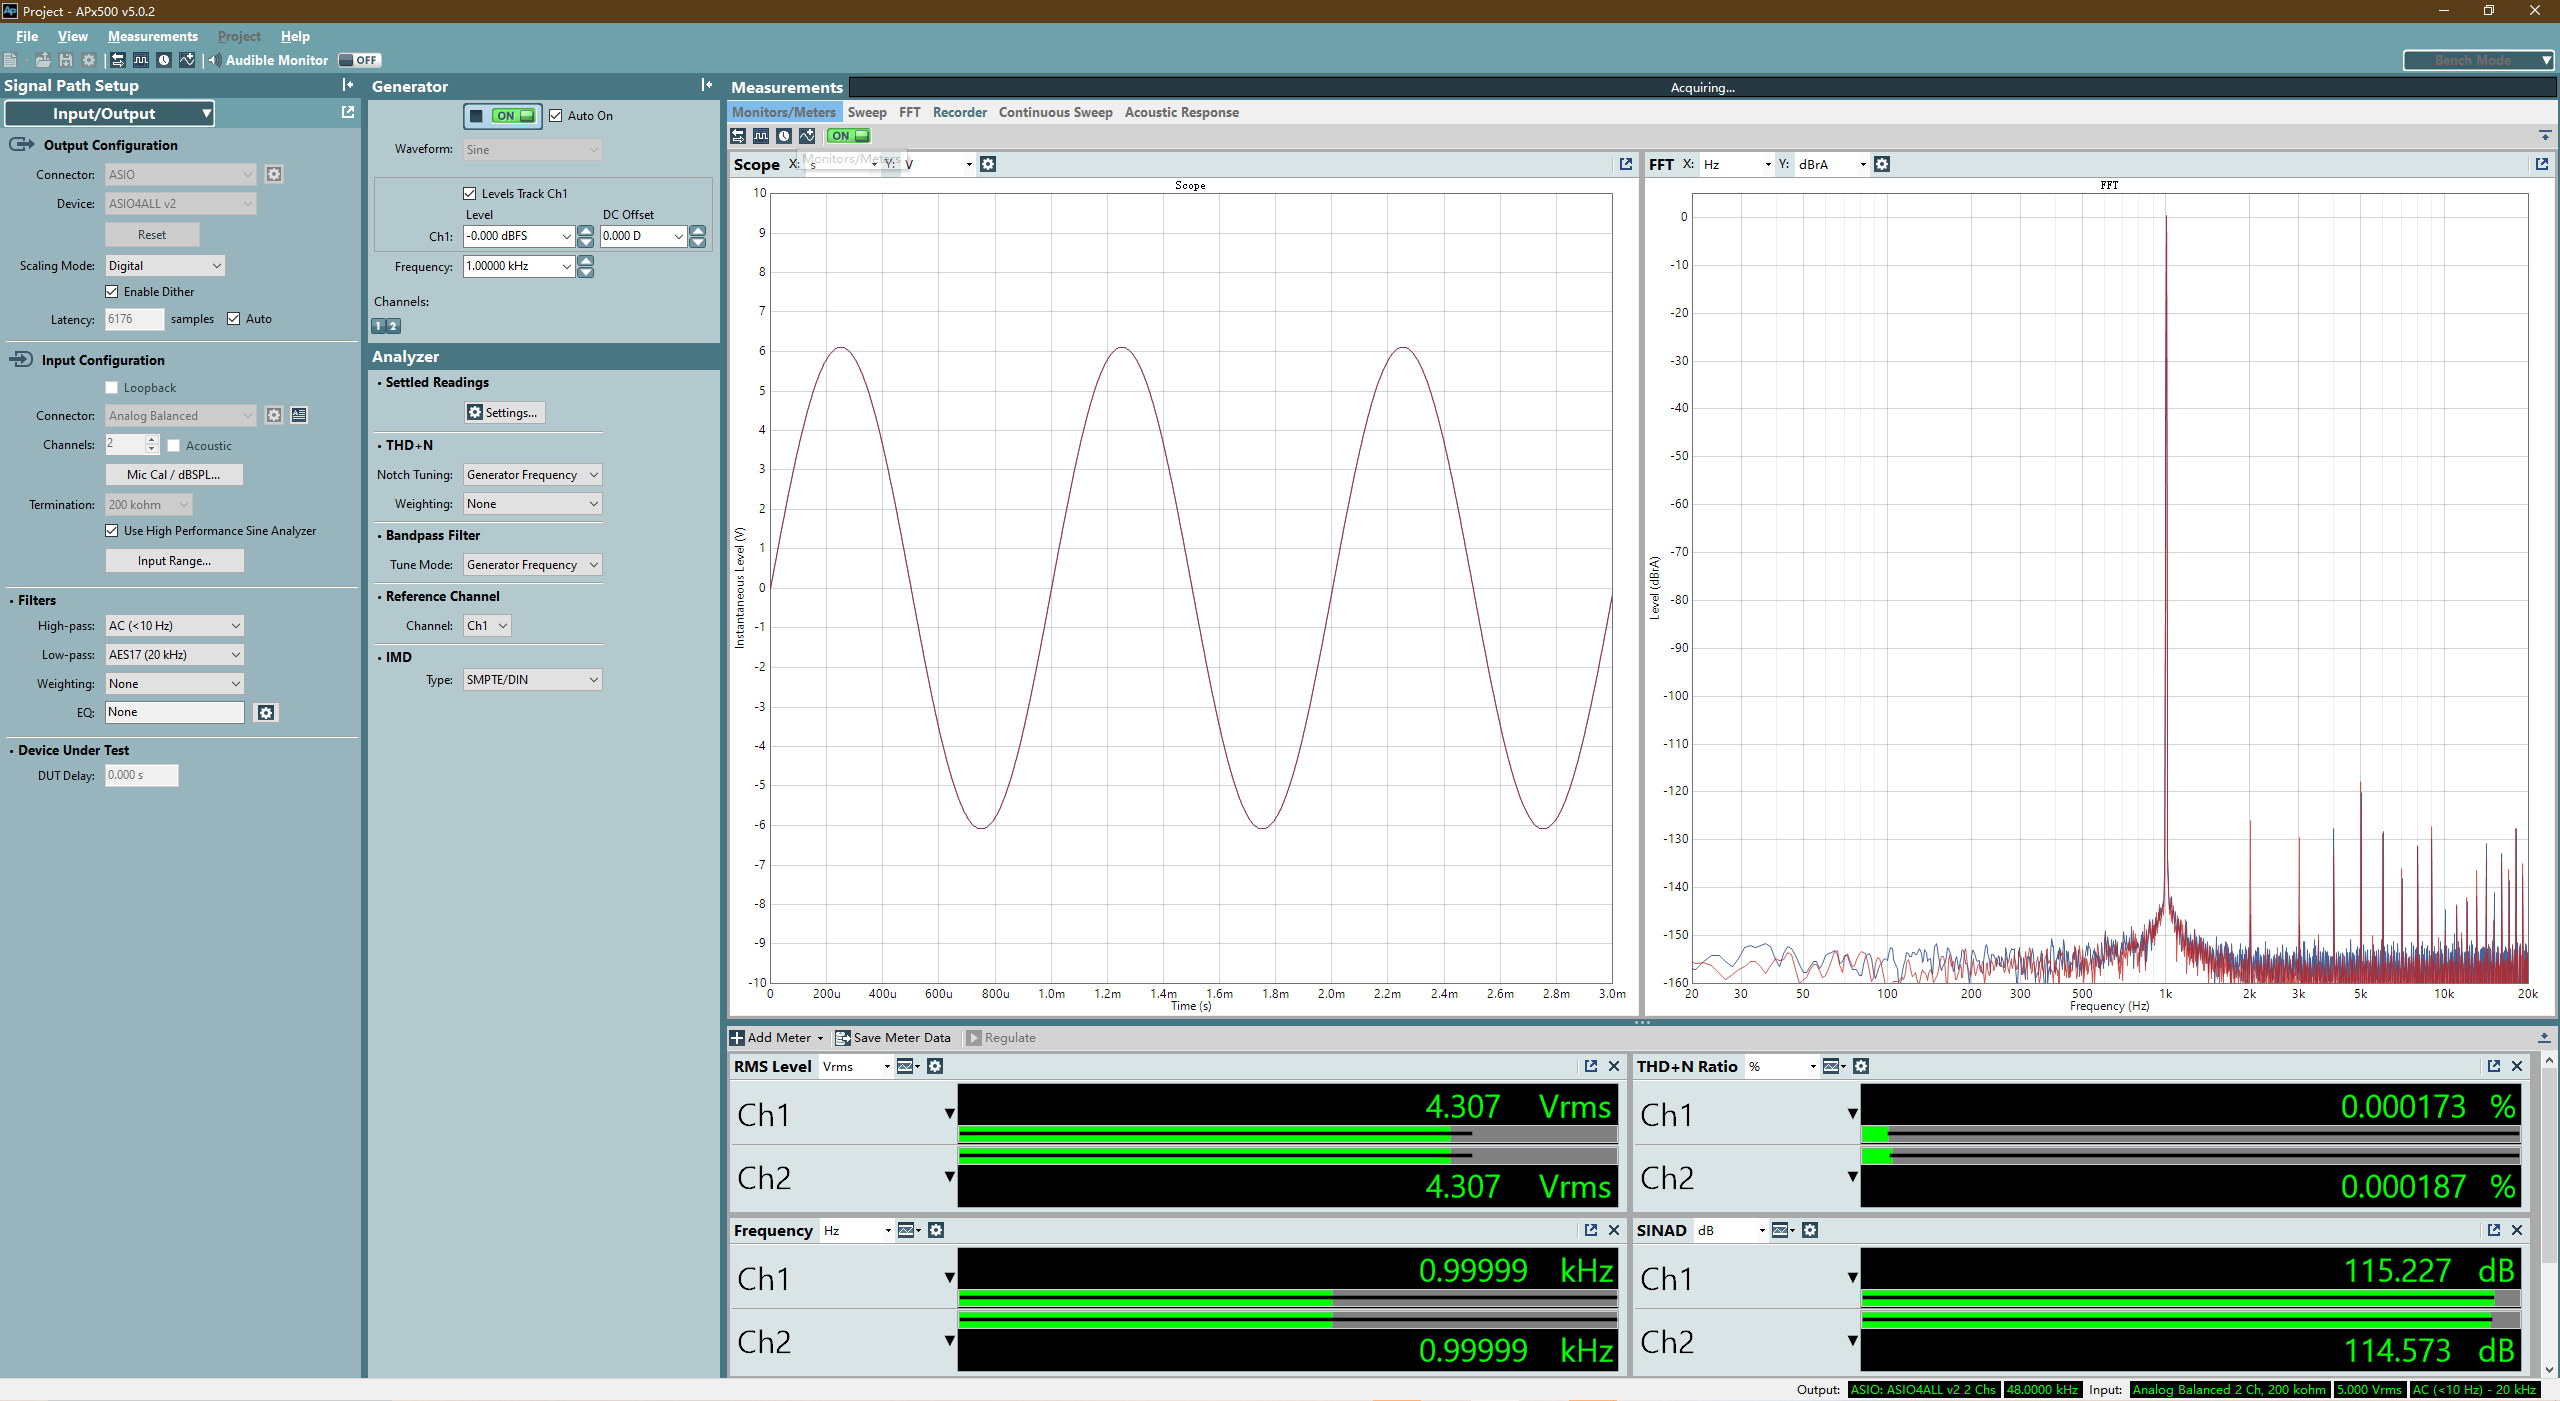Click the Input Range button
The width and height of the screenshot is (2560, 1401).
(x=174, y=561)
